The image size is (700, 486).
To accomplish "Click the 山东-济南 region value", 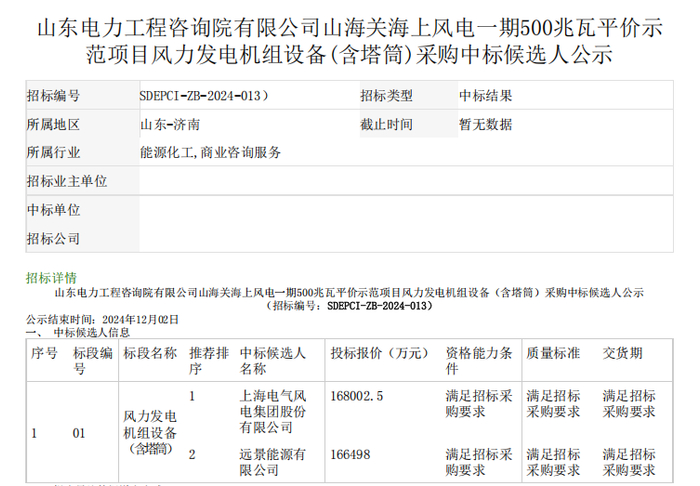I will tap(170, 124).
